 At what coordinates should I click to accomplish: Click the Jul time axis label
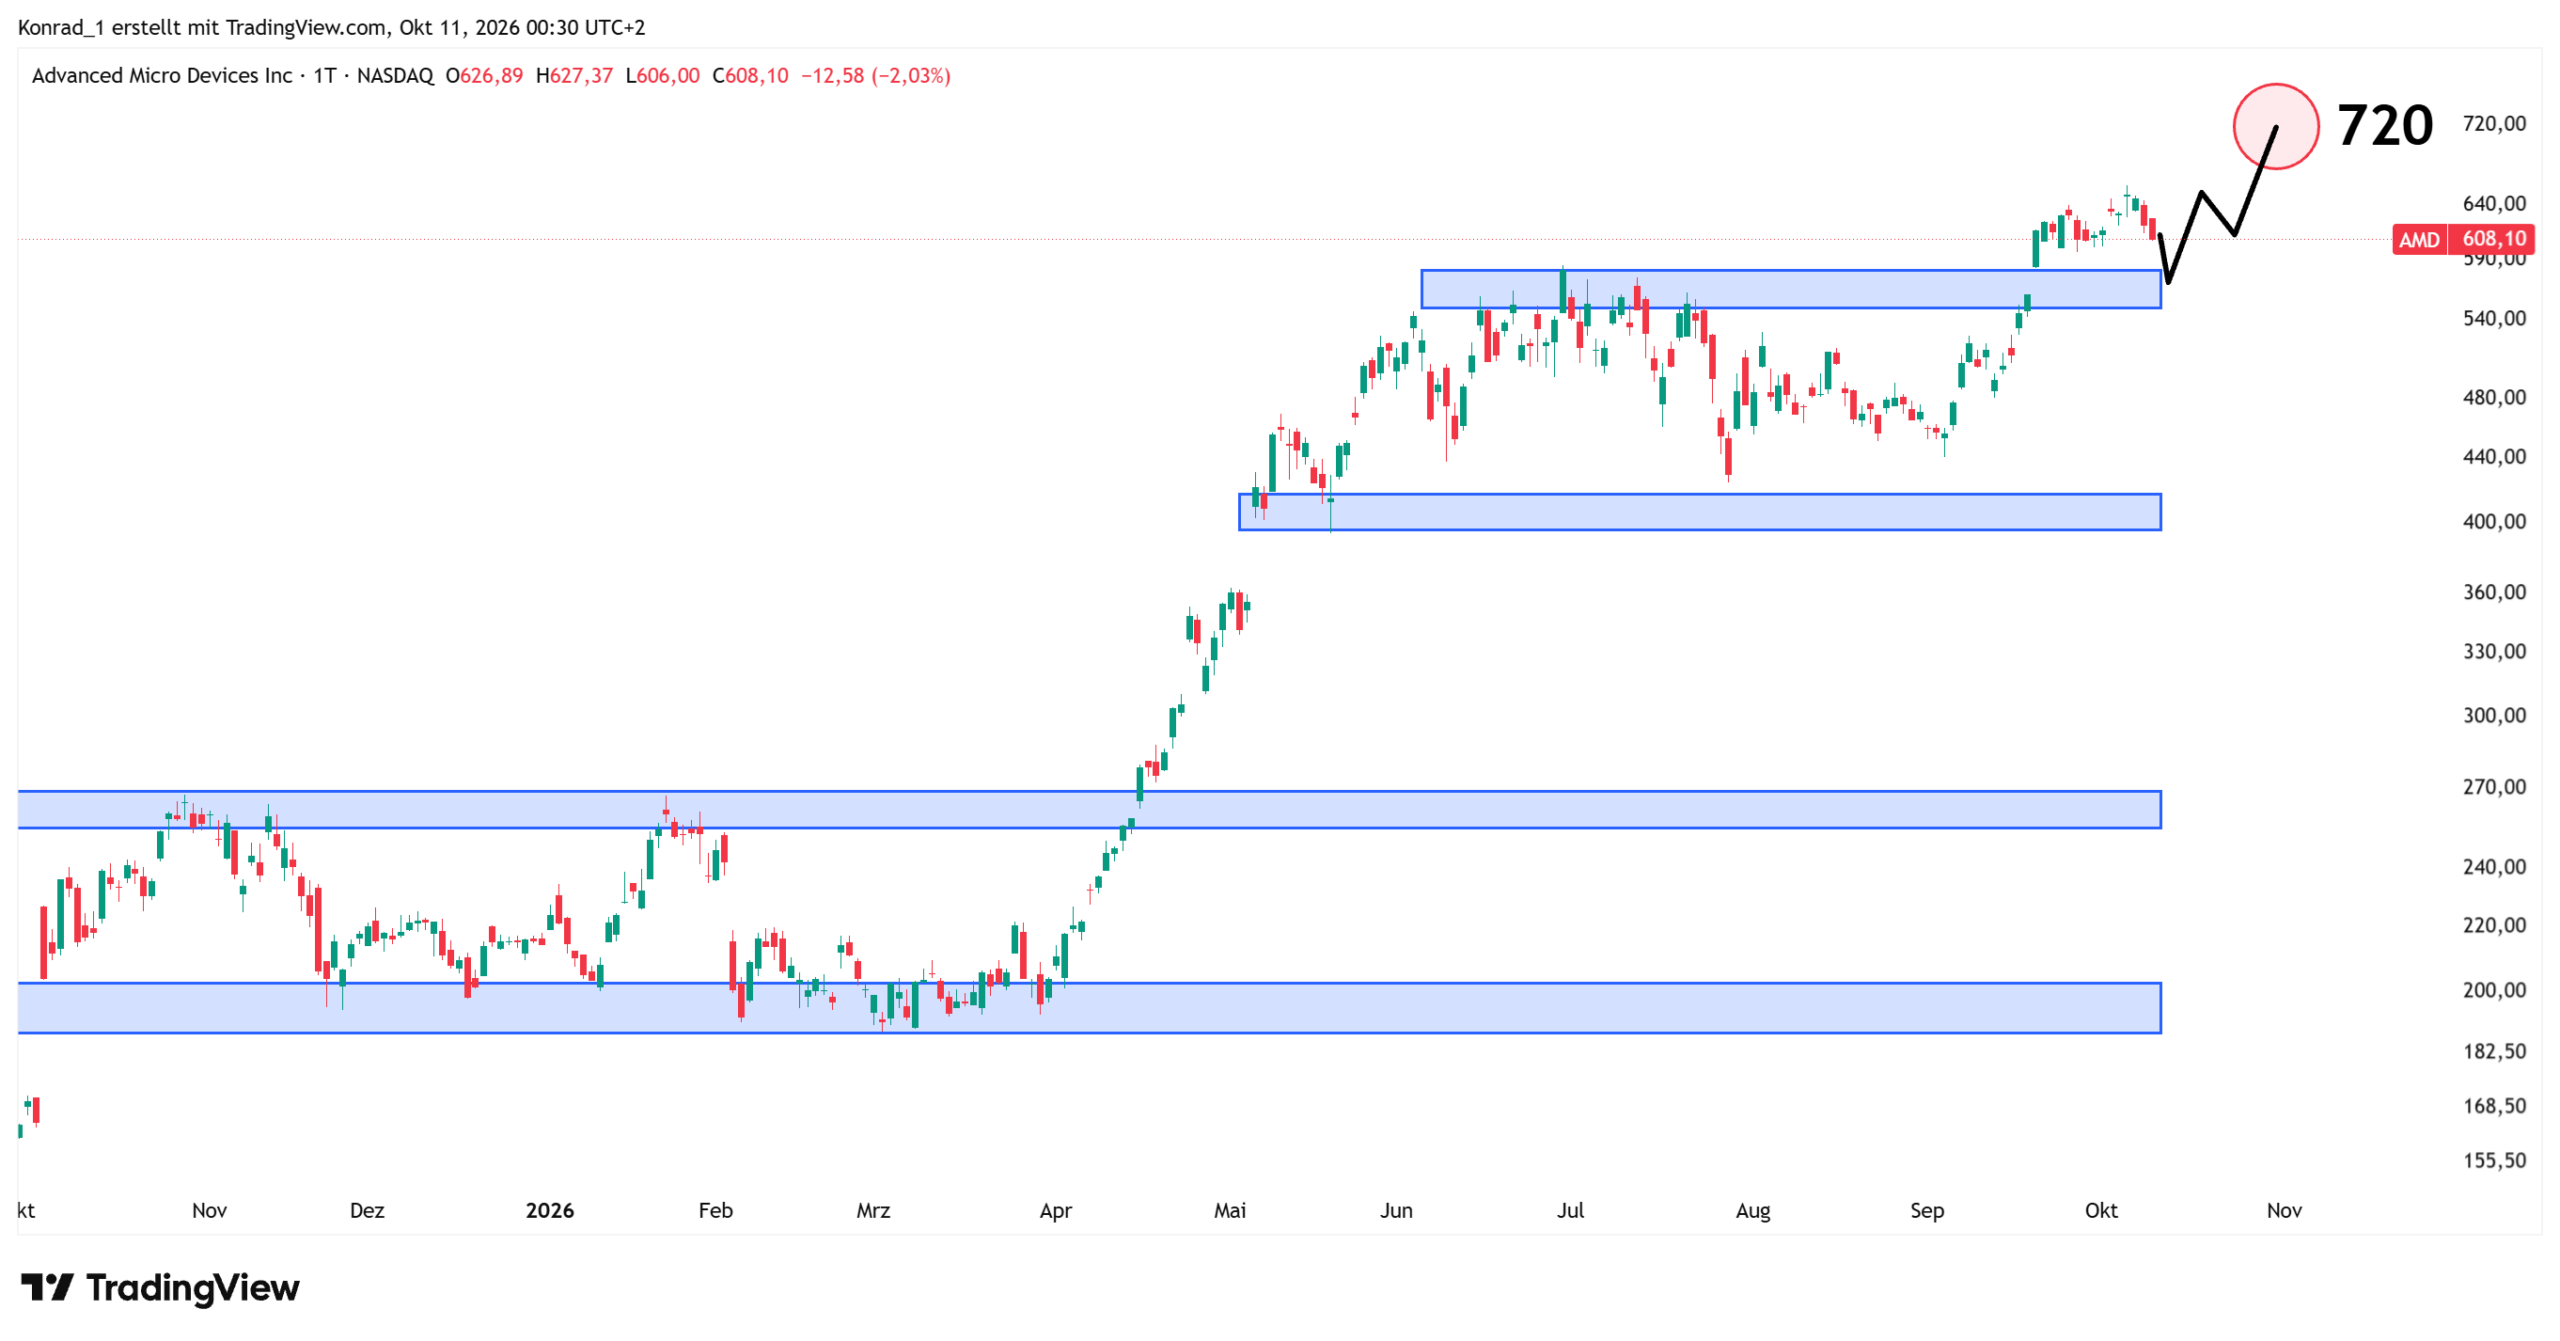tap(1571, 1211)
